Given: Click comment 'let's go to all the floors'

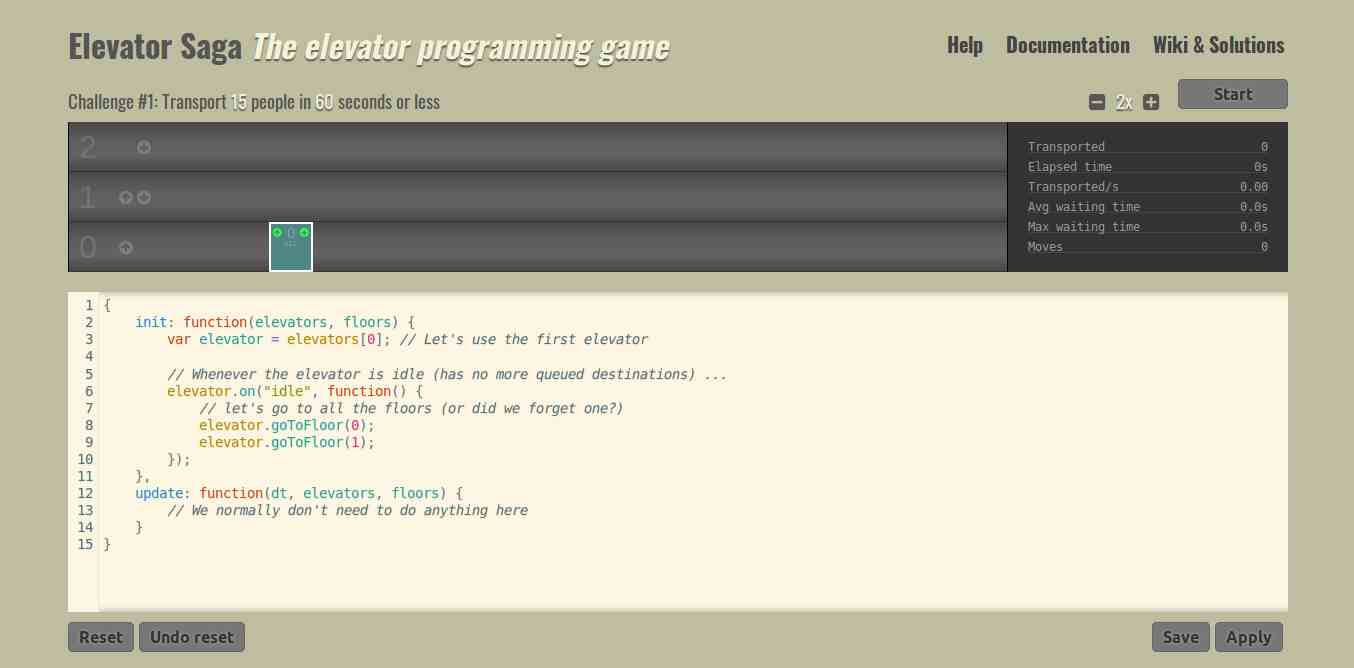Looking at the screenshot, I should (411, 408).
